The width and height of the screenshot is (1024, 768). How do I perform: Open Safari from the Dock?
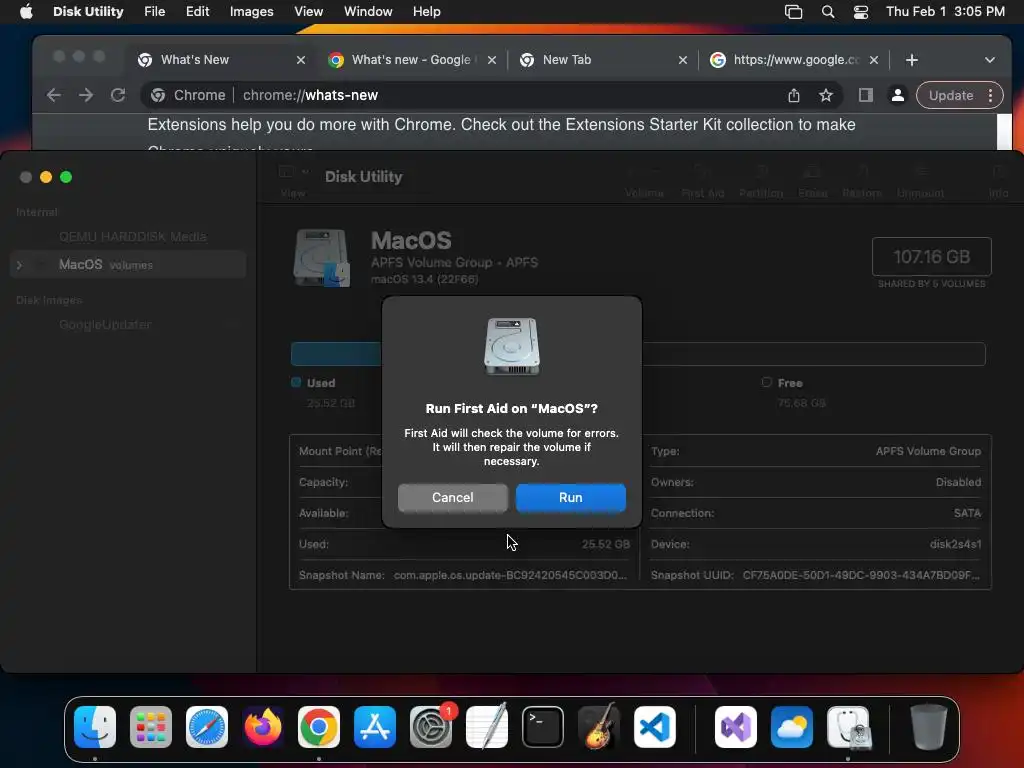pos(207,727)
